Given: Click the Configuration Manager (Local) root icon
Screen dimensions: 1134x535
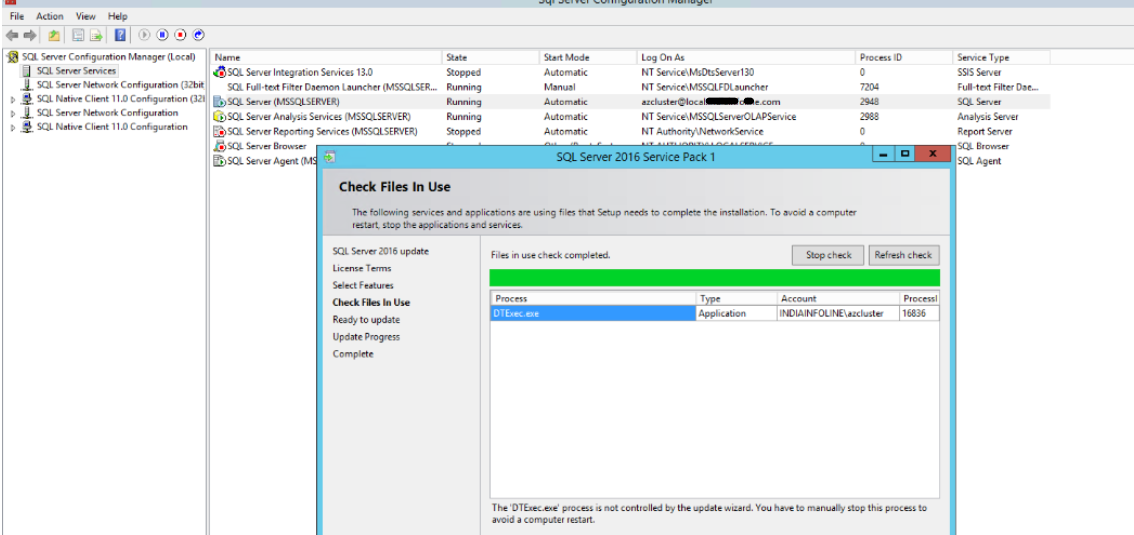Looking at the screenshot, I should (13, 57).
